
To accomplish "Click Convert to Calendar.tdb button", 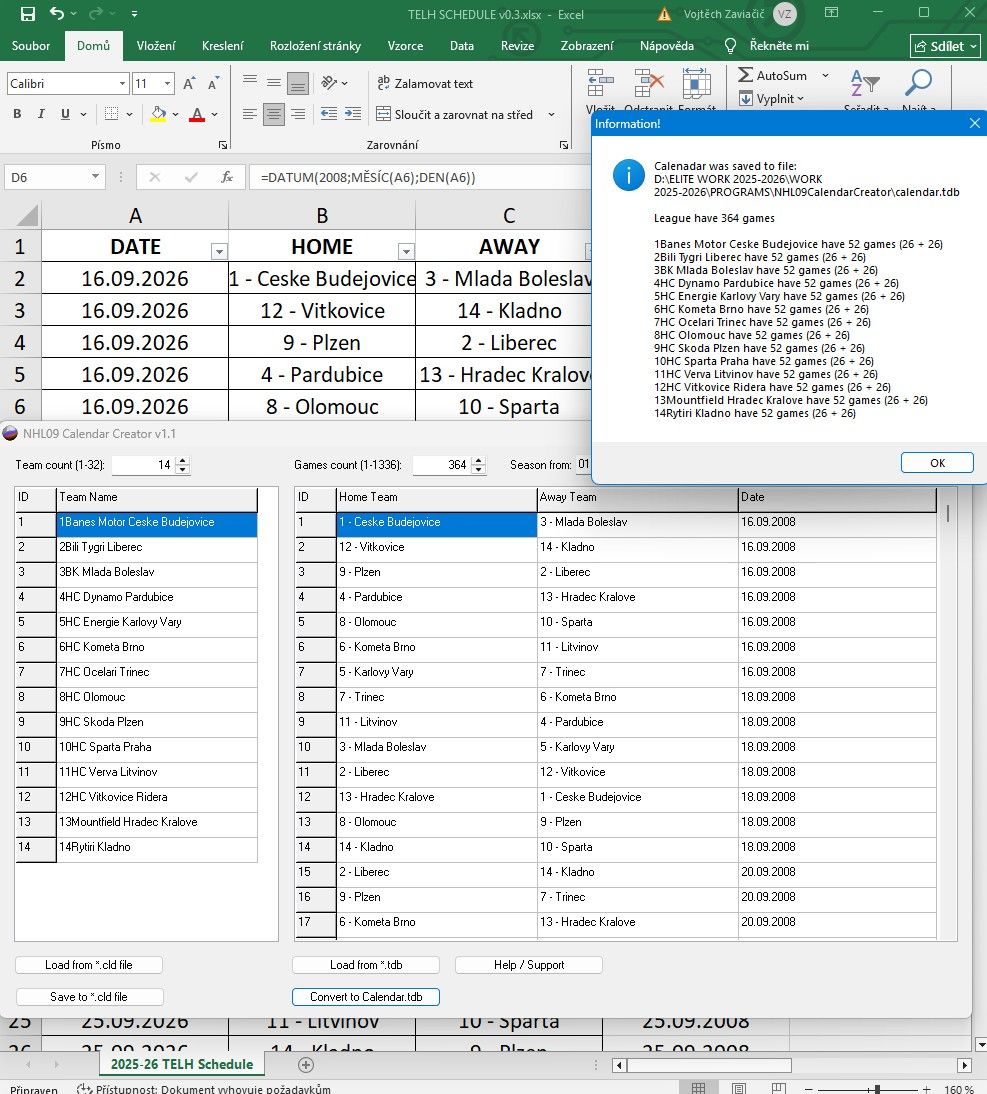I will [366, 997].
